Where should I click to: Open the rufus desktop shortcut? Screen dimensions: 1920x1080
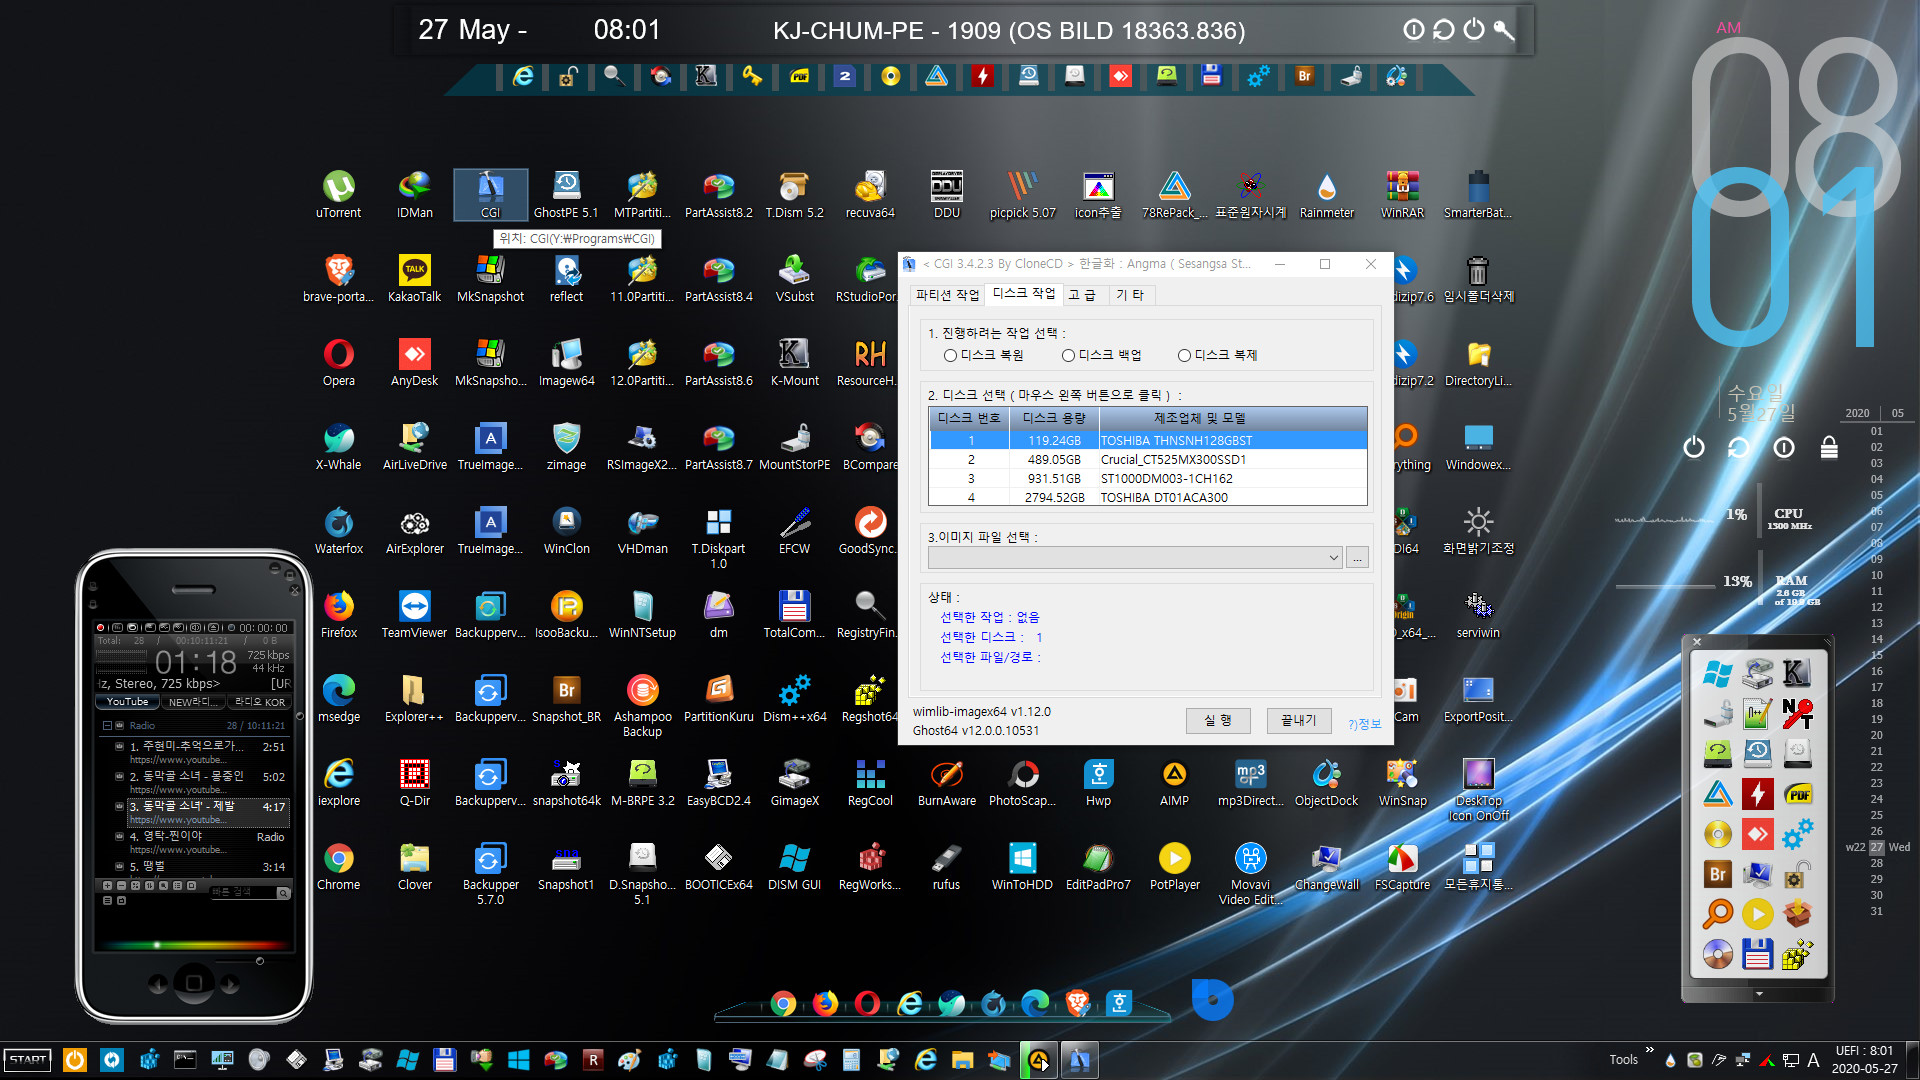[946, 866]
